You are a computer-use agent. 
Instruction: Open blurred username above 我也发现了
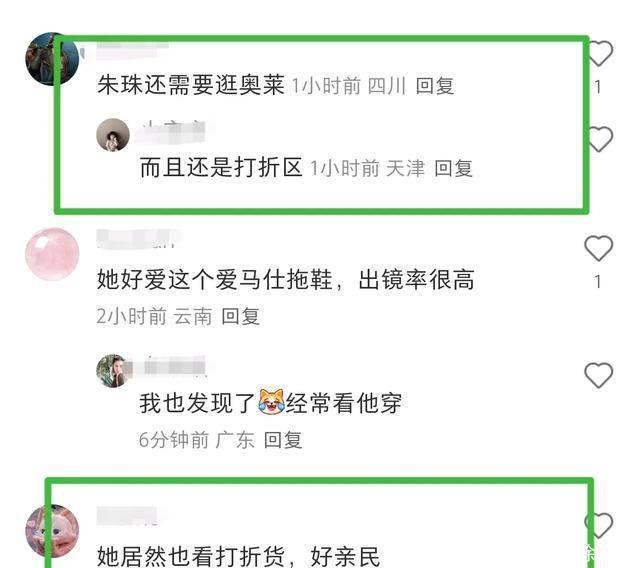(x=170, y=366)
